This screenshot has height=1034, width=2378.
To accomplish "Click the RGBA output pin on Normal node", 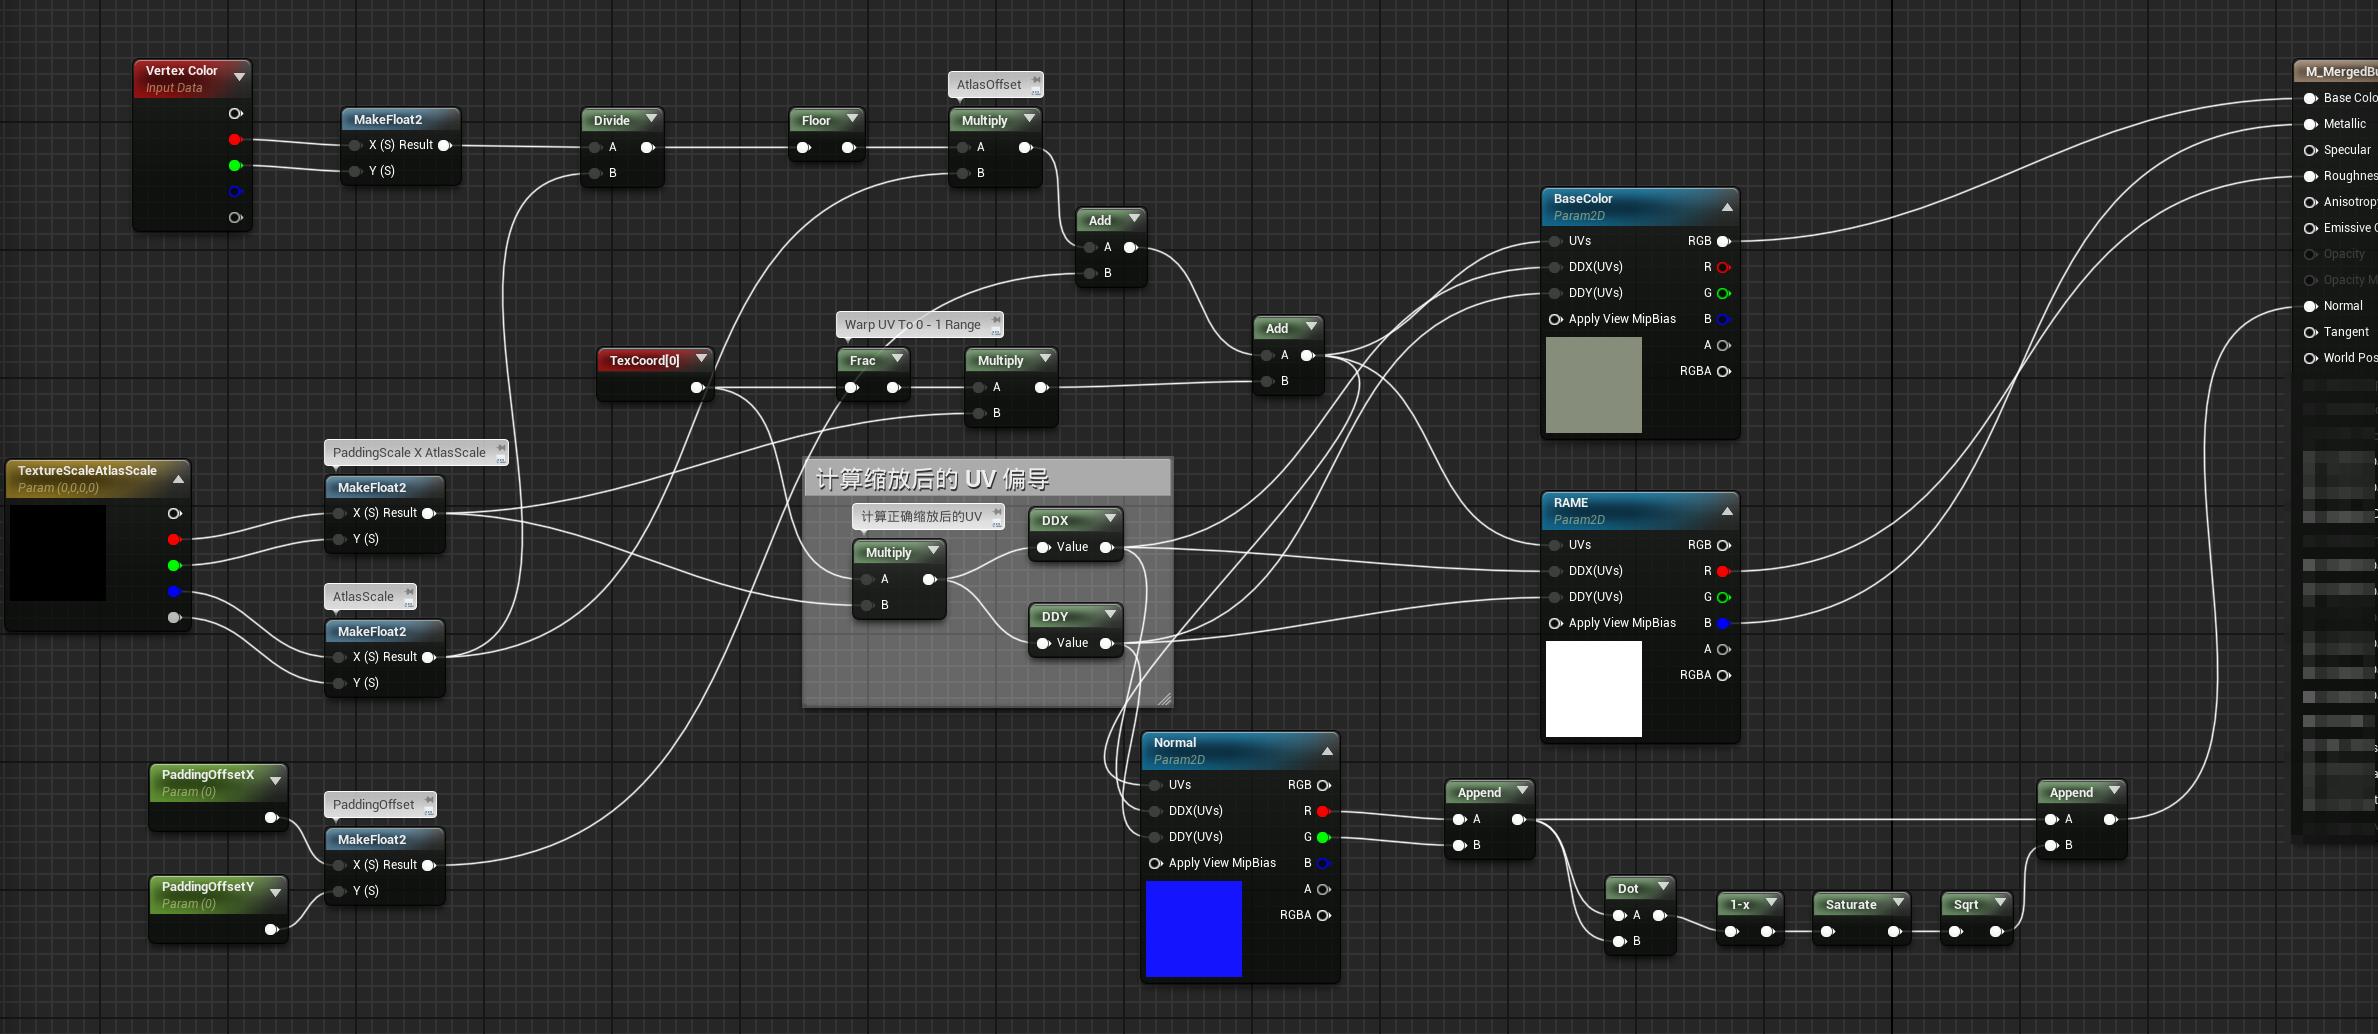I will pos(1323,915).
